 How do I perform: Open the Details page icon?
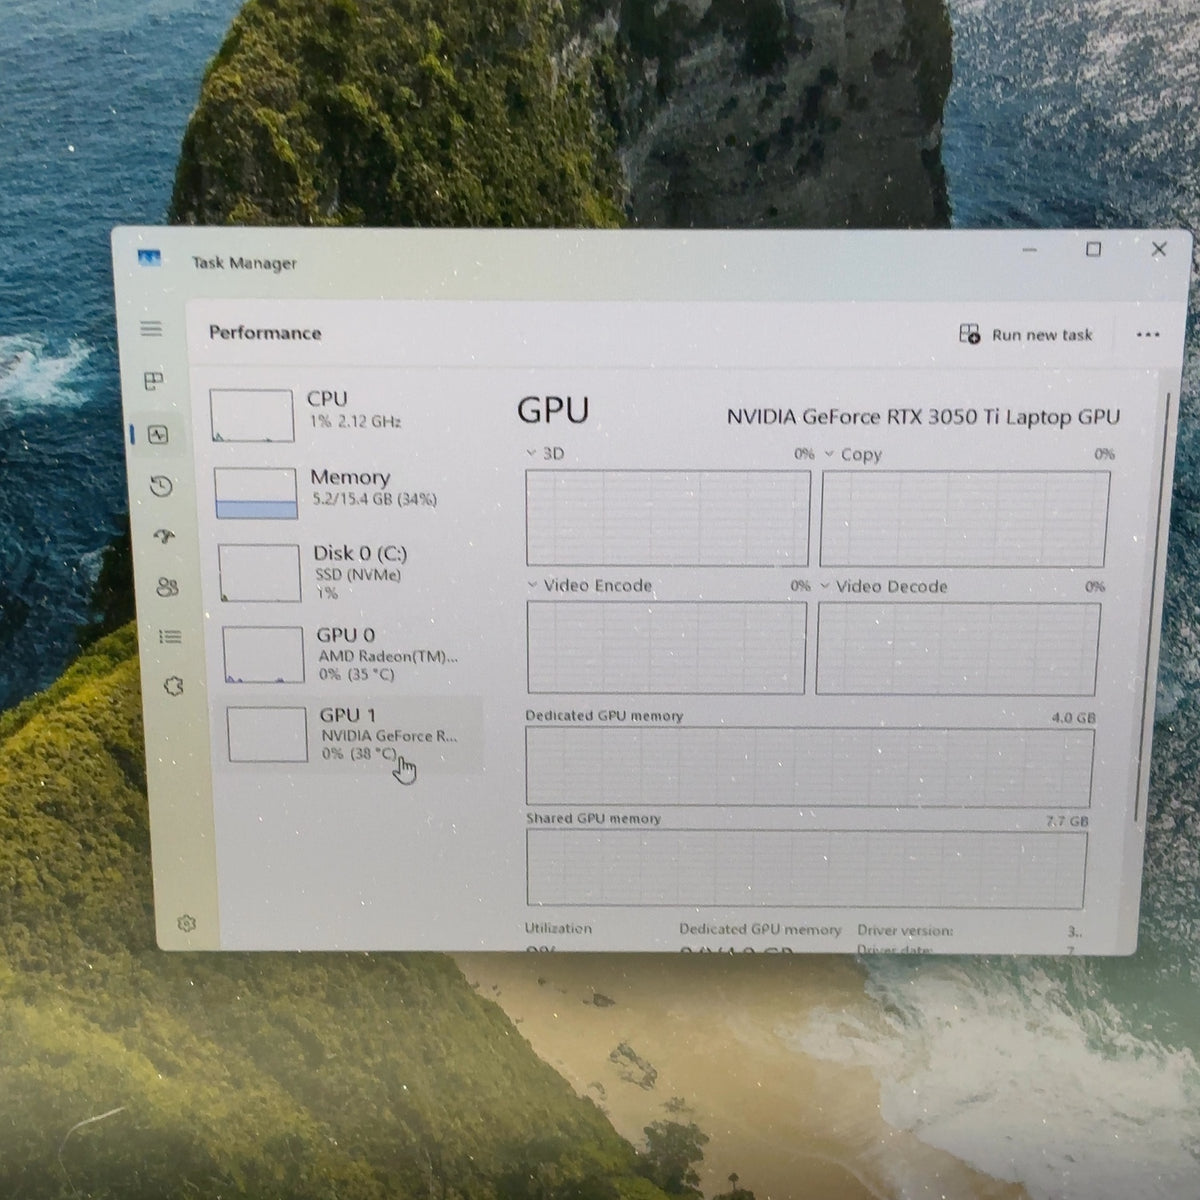[171, 637]
